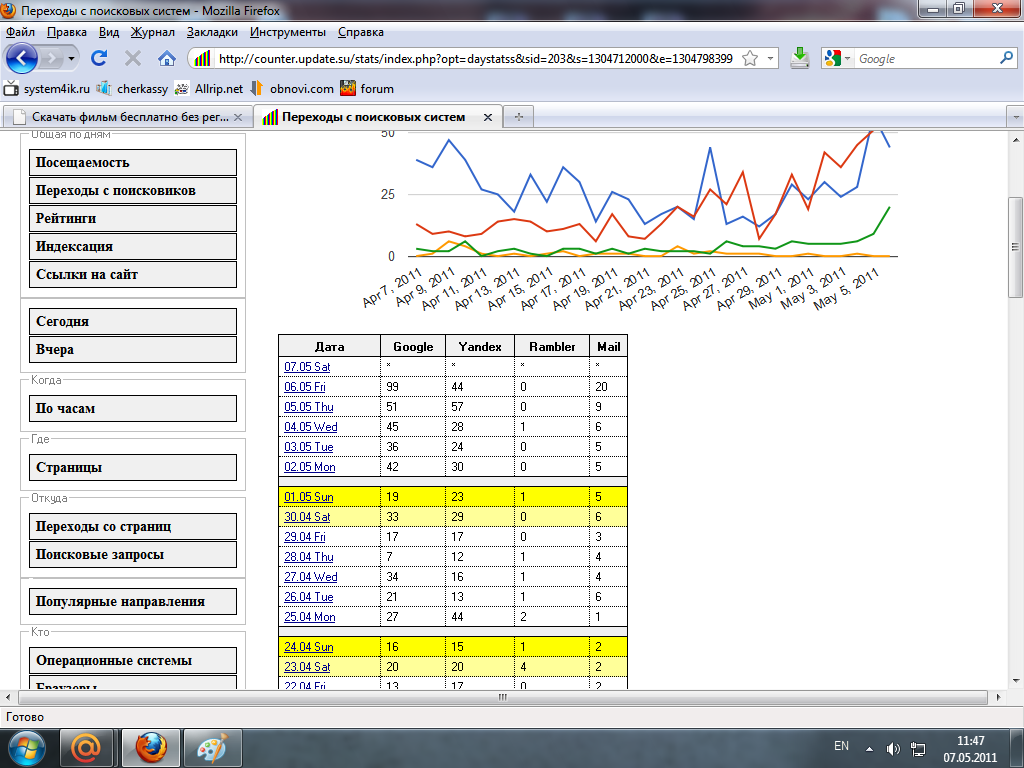1024x768 pixels.
Task: Click in the Google search field
Action: tap(925, 59)
